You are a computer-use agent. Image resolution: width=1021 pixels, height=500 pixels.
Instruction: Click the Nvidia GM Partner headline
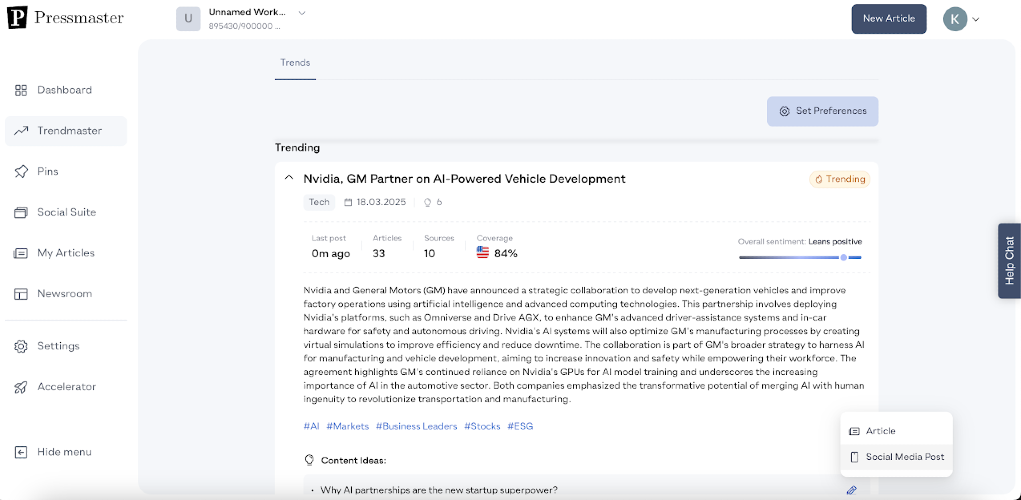[x=464, y=178]
